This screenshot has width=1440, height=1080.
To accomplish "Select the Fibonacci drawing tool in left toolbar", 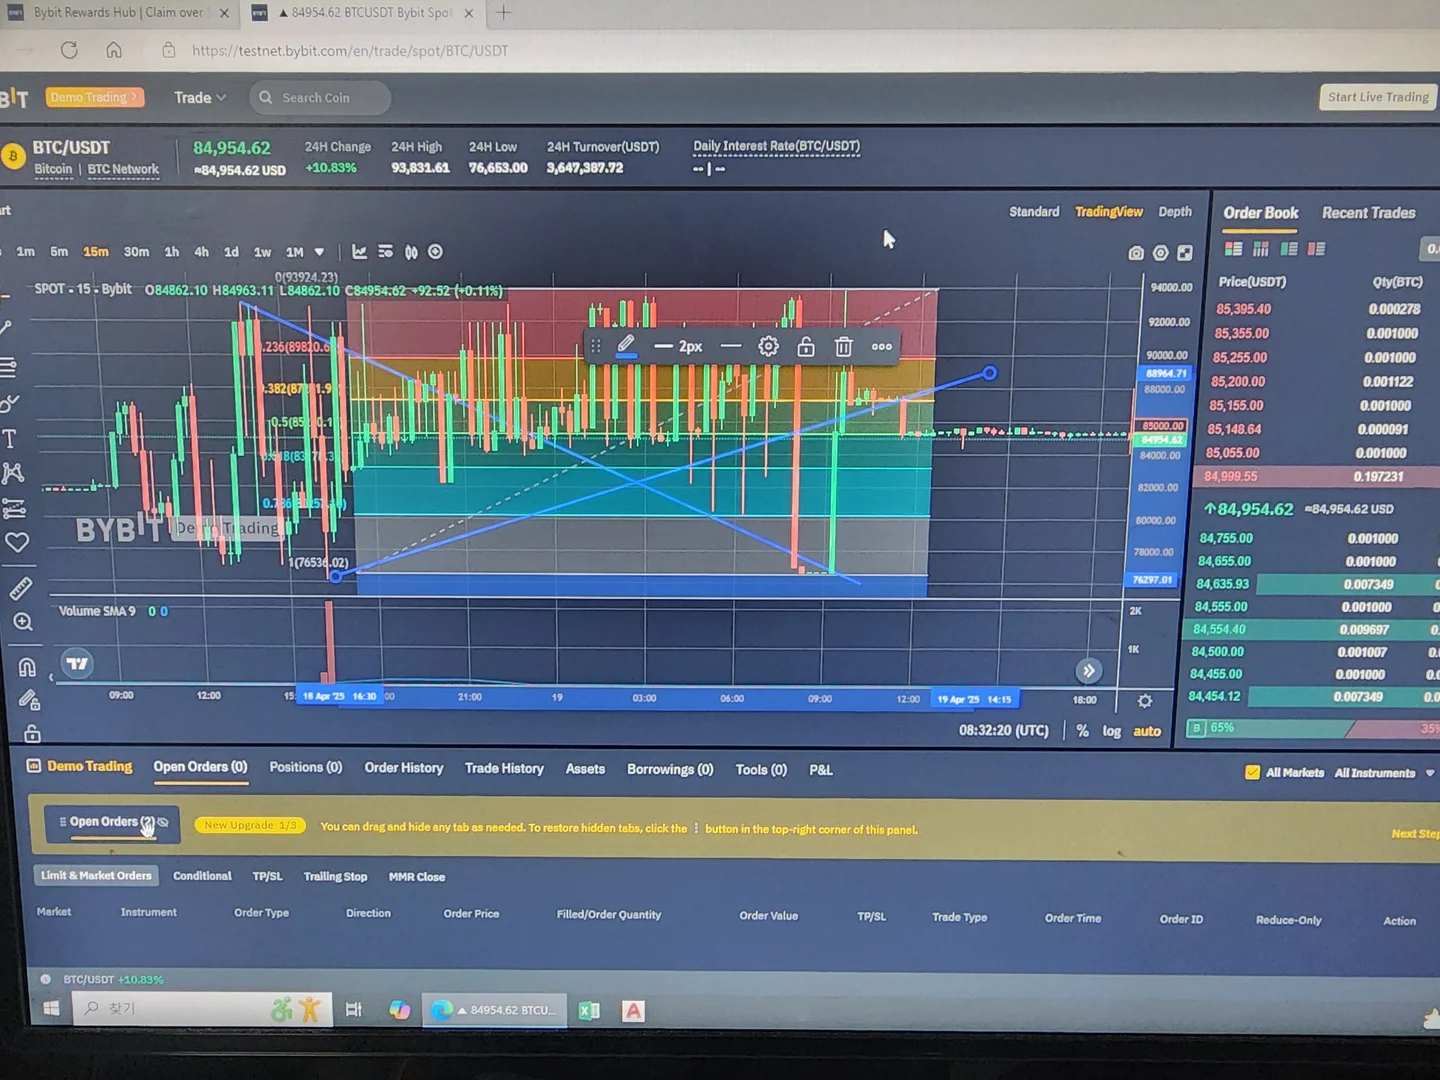I will click(7, 368).
